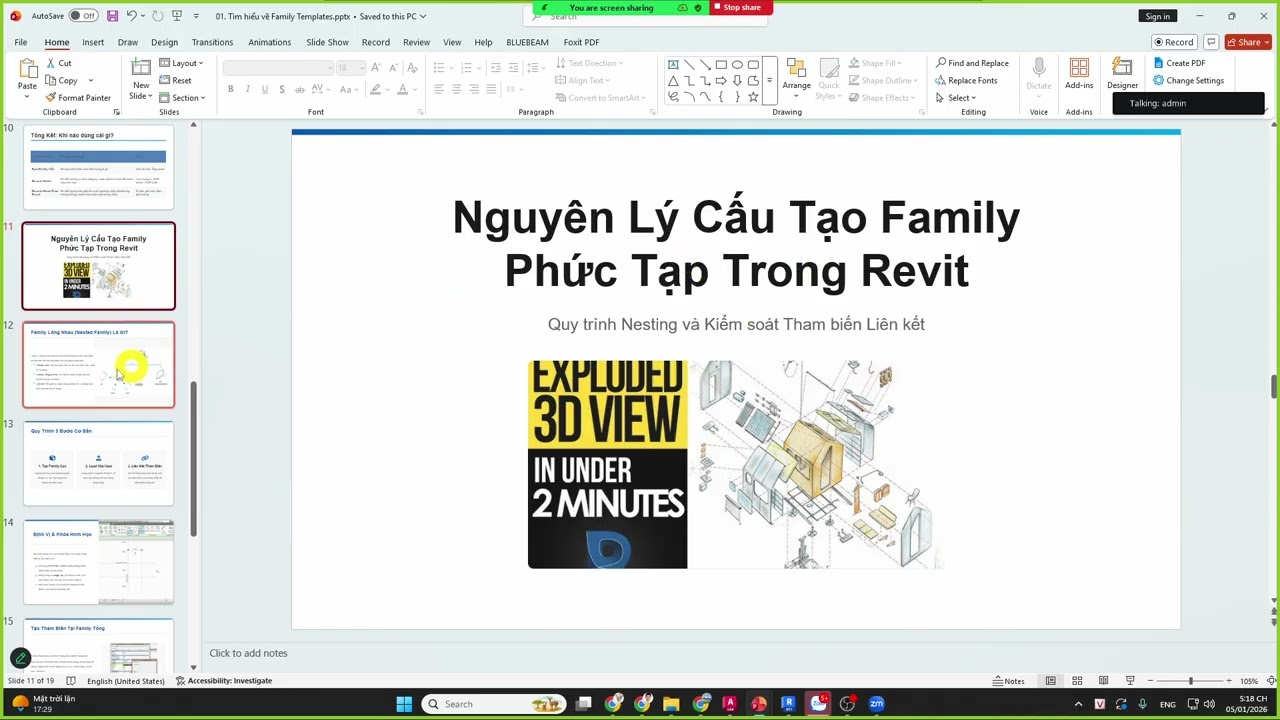Toggle strikethrough formatting
Viewport: 1280px width, 720px height.
298,89
